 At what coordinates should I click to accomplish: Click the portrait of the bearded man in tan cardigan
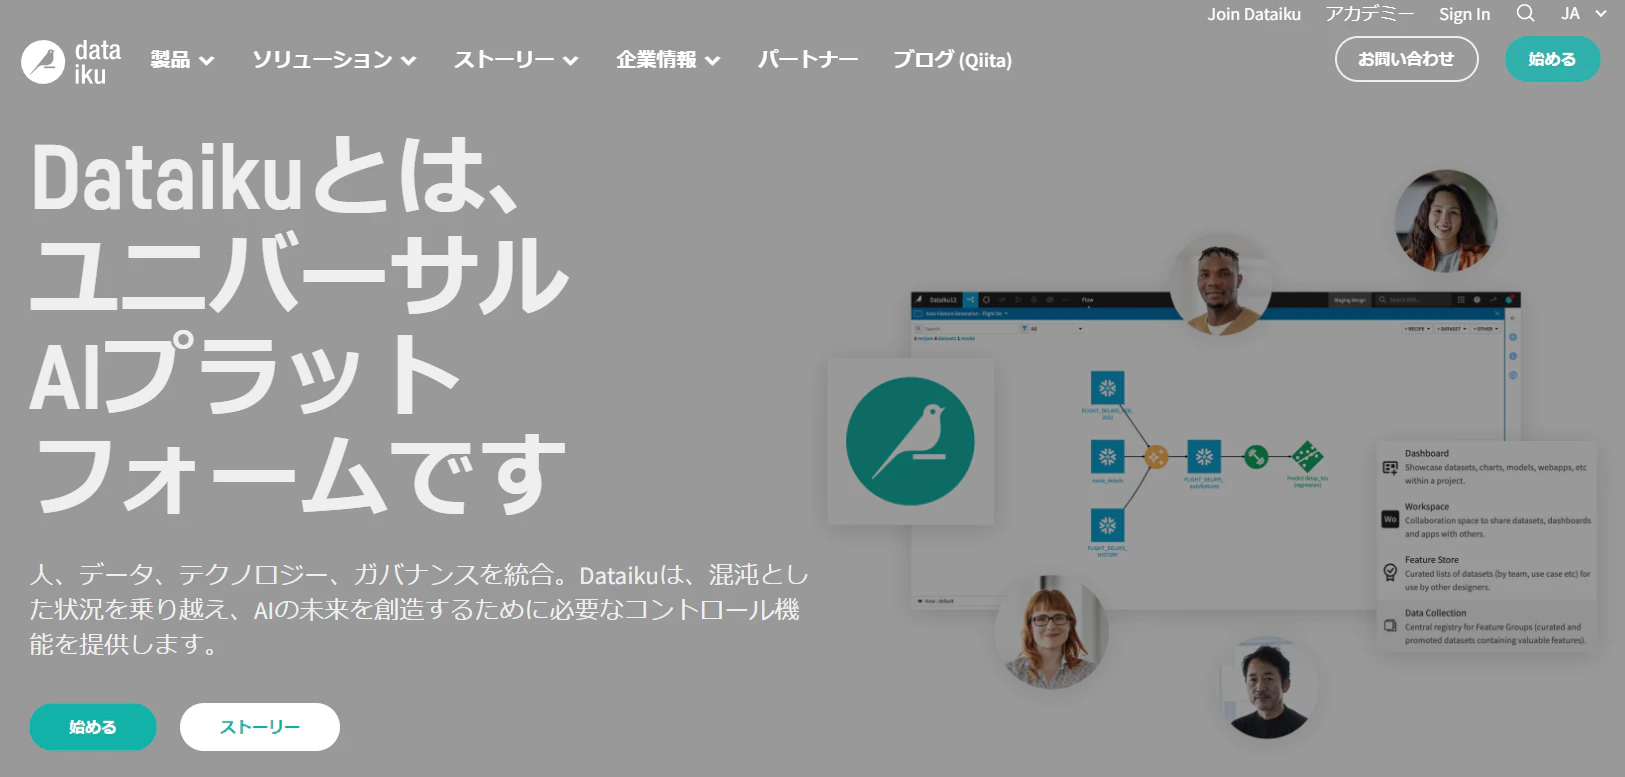pyautogui.click(x=1220, y=285)
